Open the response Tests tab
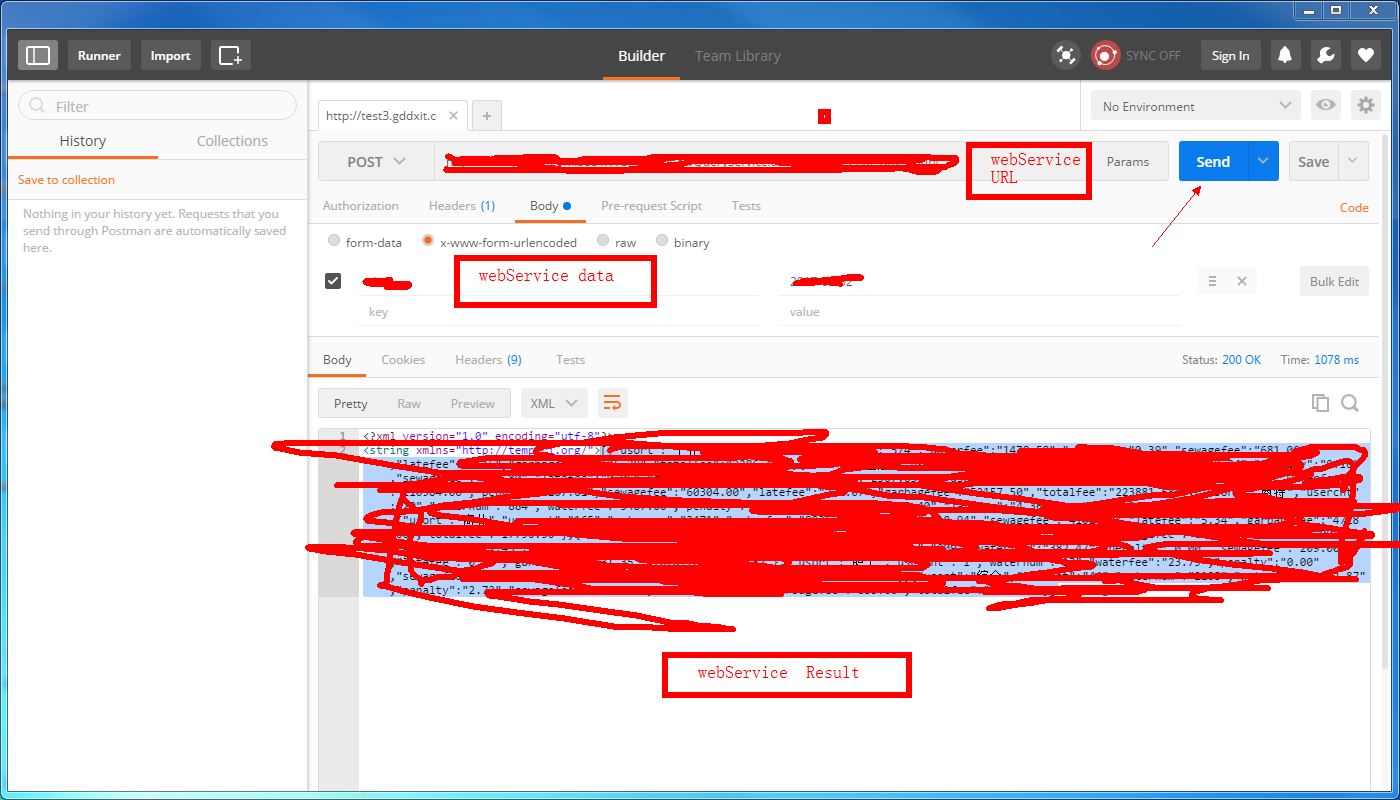This screenshot has width=1400, height=800. pos(570,360)
